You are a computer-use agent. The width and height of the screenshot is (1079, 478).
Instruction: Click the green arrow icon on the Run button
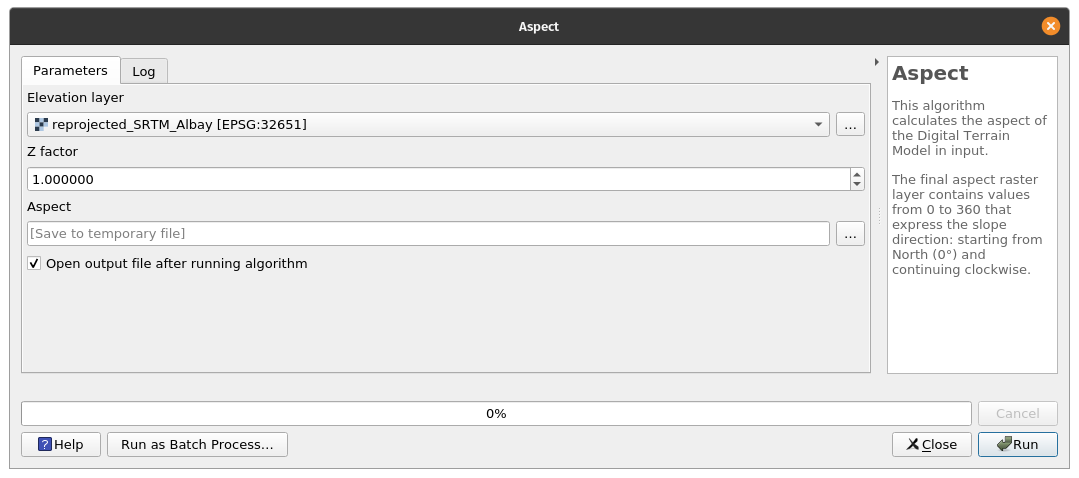point(1004,444)
